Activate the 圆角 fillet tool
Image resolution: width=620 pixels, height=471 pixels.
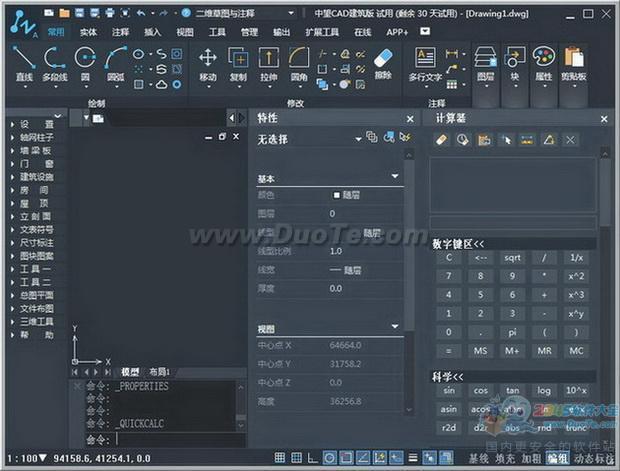coord(299,64)
